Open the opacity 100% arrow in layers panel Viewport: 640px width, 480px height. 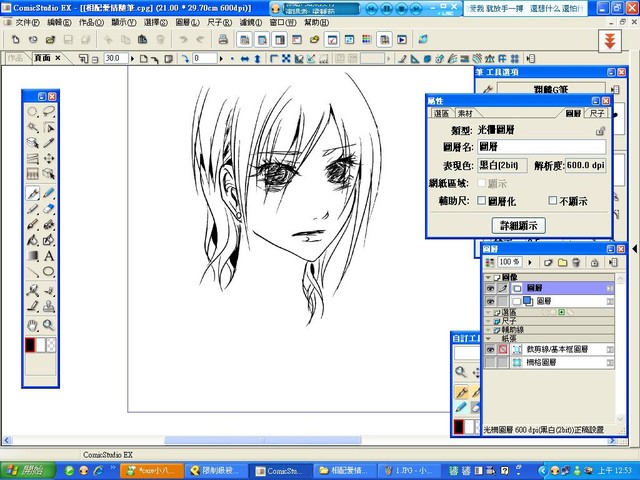pyautogui.click(x=530, y=262)
